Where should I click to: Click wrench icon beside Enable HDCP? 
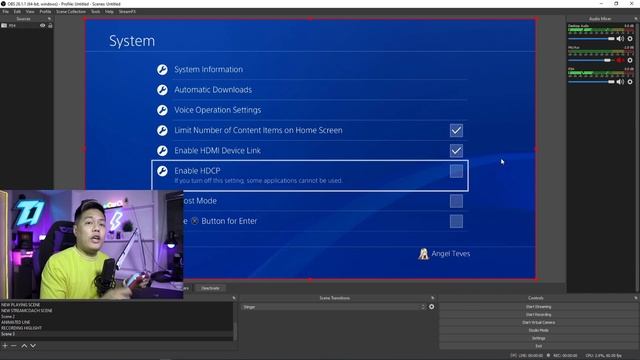(162, 171)
